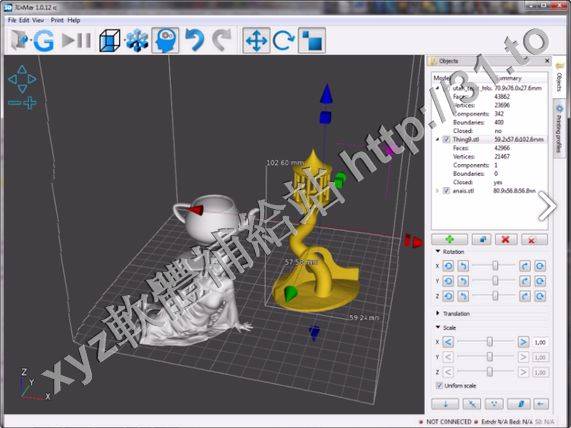Select the rotate tool in the toolbar
Viewport: 571px width, 428px height.
point(284,40)
